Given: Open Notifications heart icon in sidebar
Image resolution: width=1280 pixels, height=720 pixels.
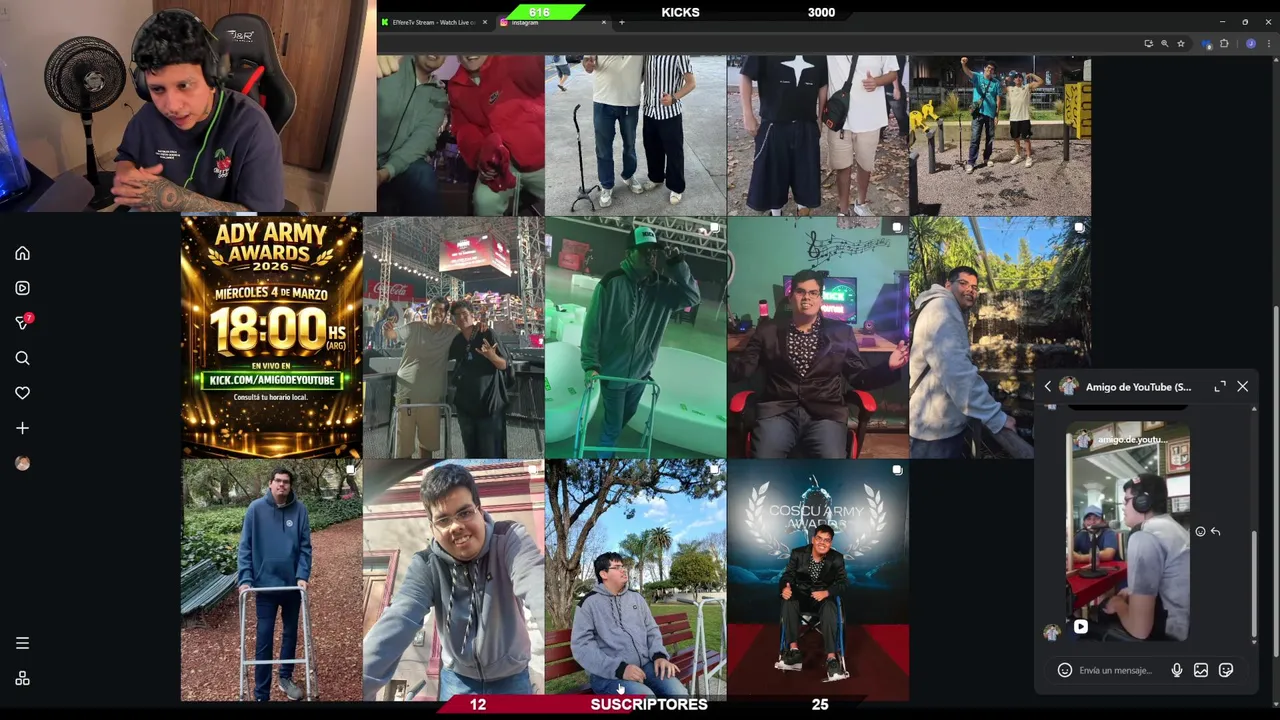Looking at the screenshot, I should pos(22,393).
